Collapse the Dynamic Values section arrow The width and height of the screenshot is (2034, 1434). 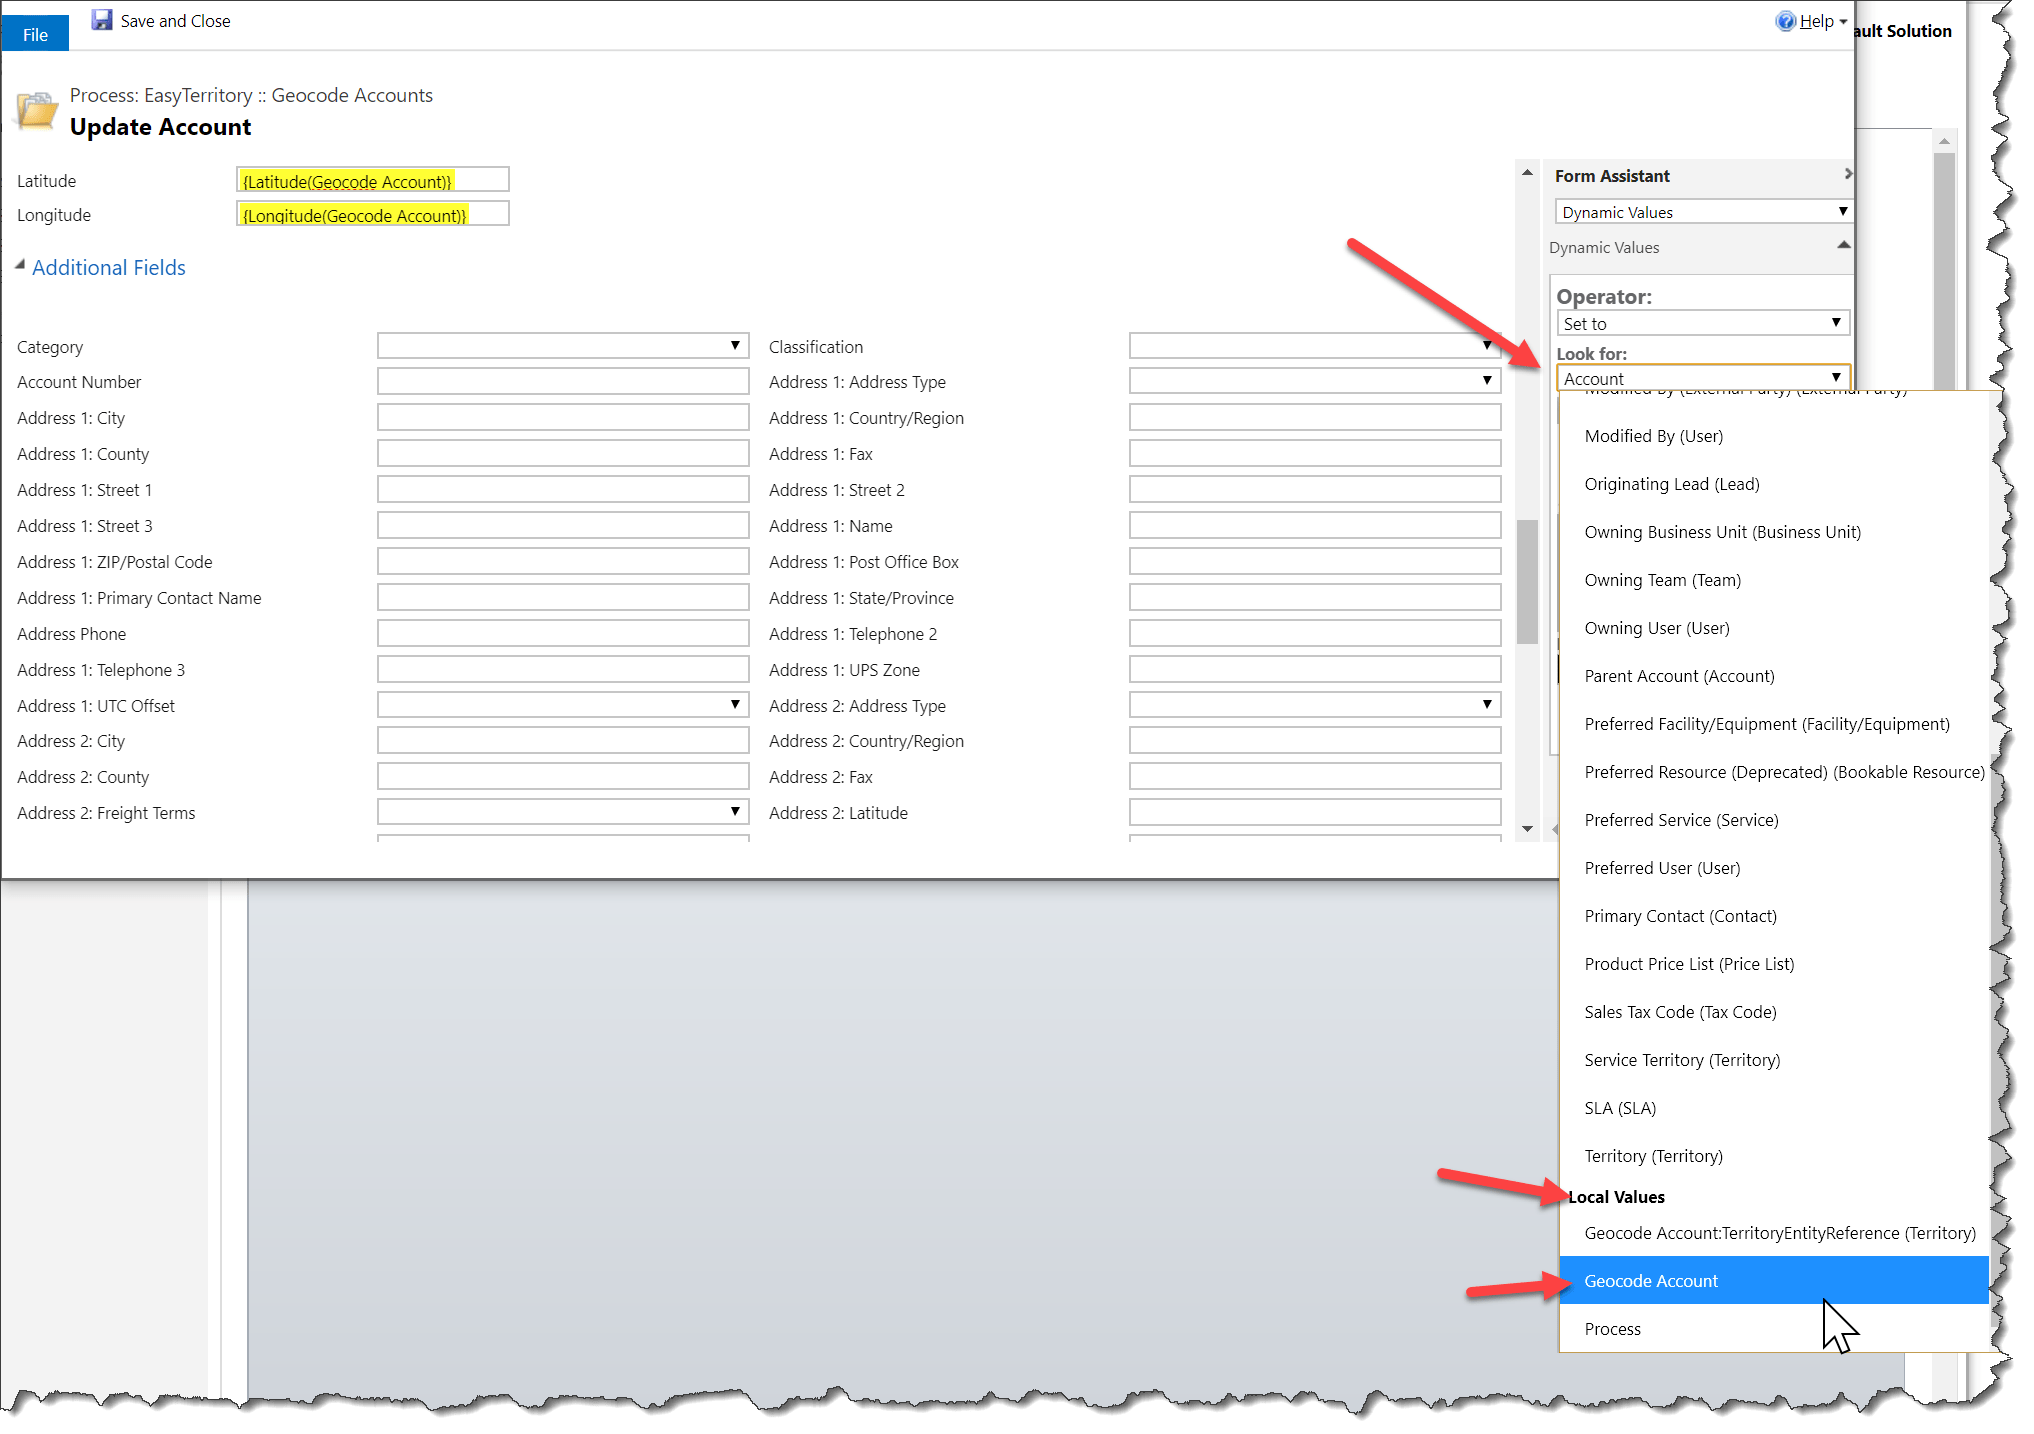(x=1843, y=245)
